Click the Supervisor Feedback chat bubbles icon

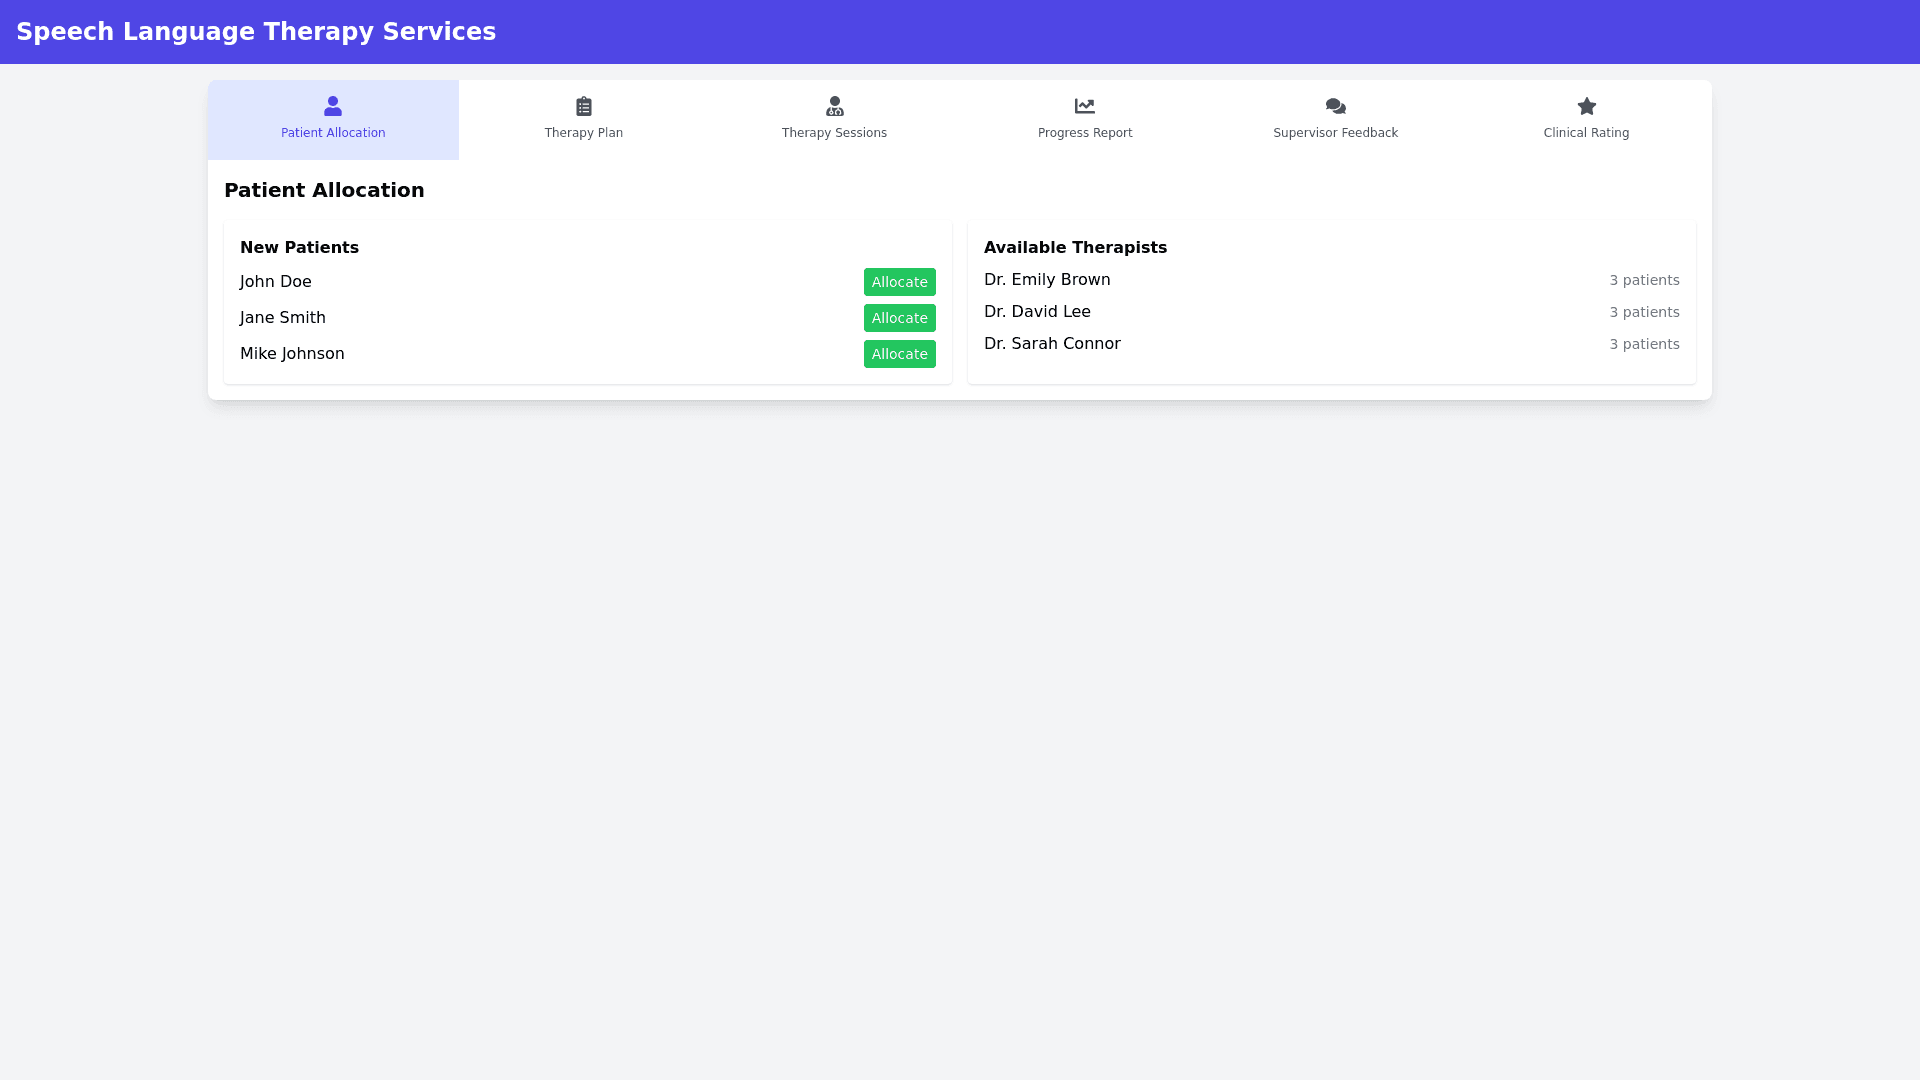[1336, 106]
